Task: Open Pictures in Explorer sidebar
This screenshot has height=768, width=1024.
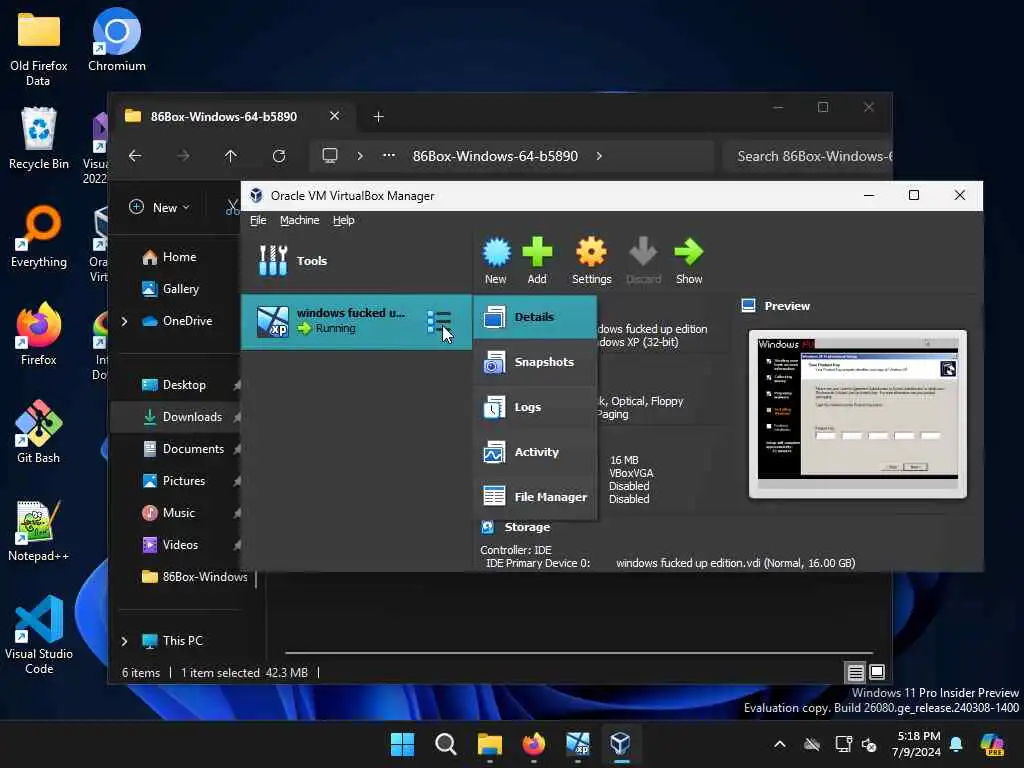Action: point(174,481)
